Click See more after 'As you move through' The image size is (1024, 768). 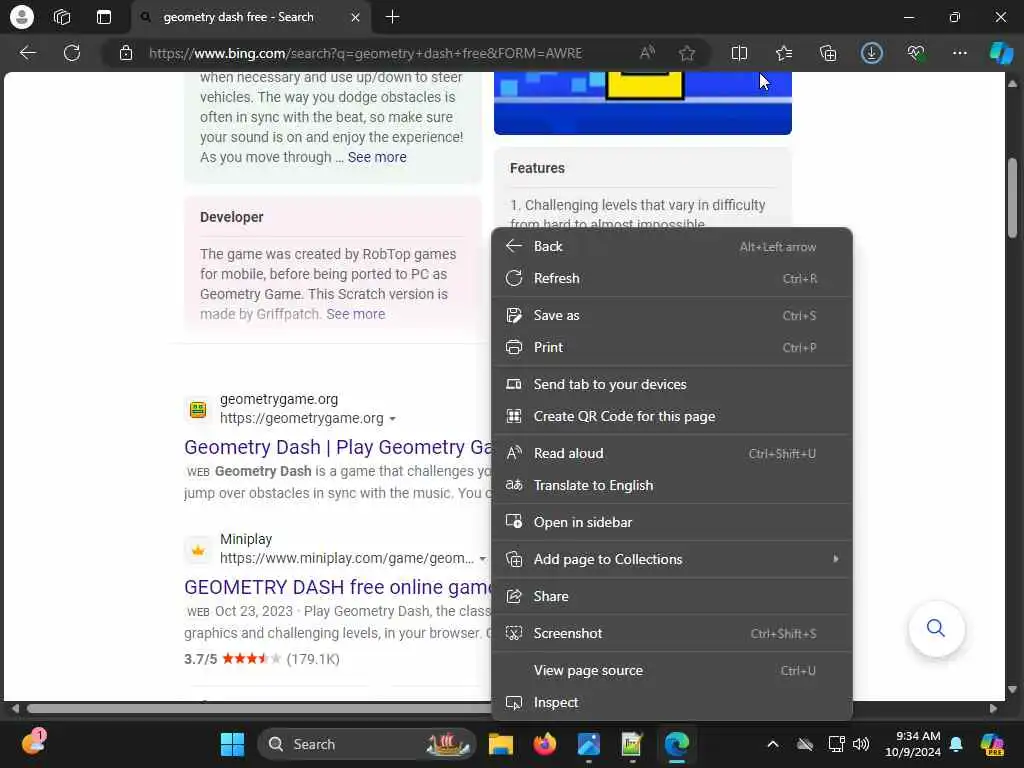[377, 157]
